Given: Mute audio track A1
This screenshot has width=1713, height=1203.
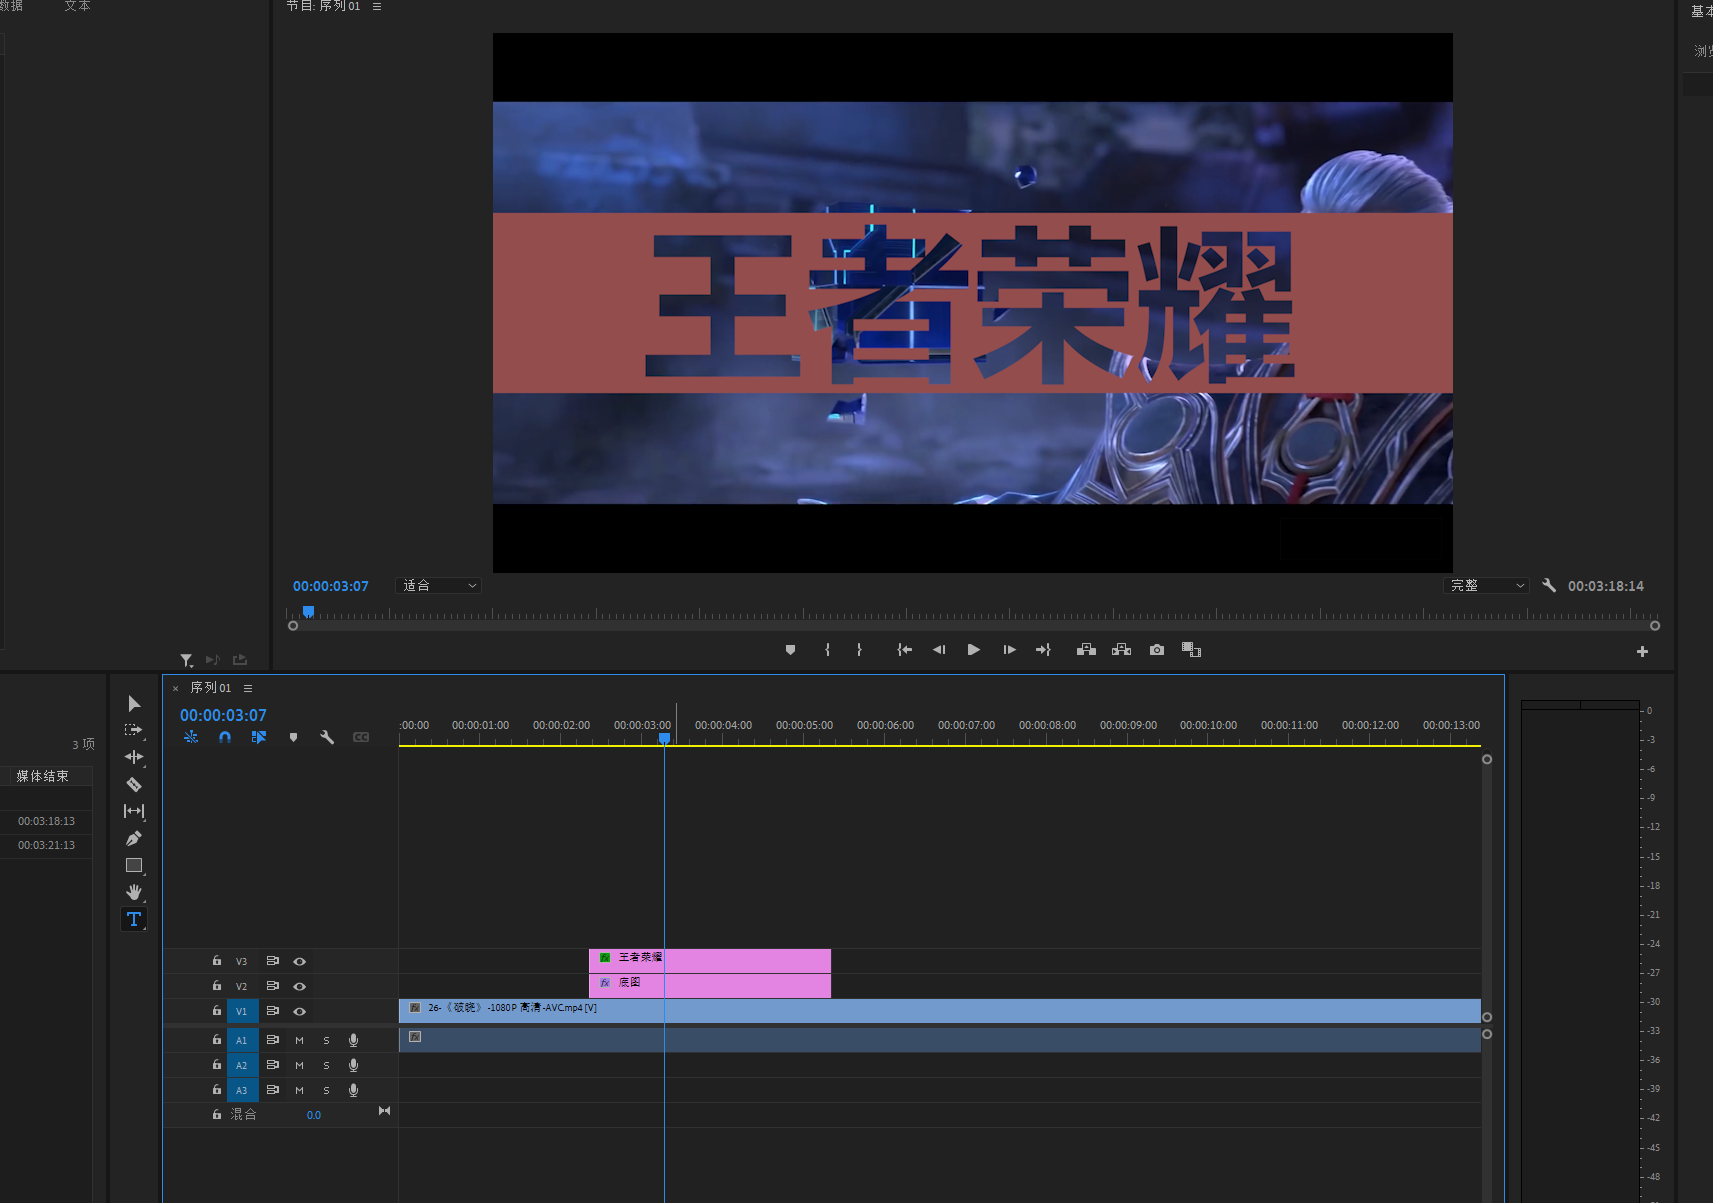Looking at the screenshot, I should click(x=299, y=1040).
